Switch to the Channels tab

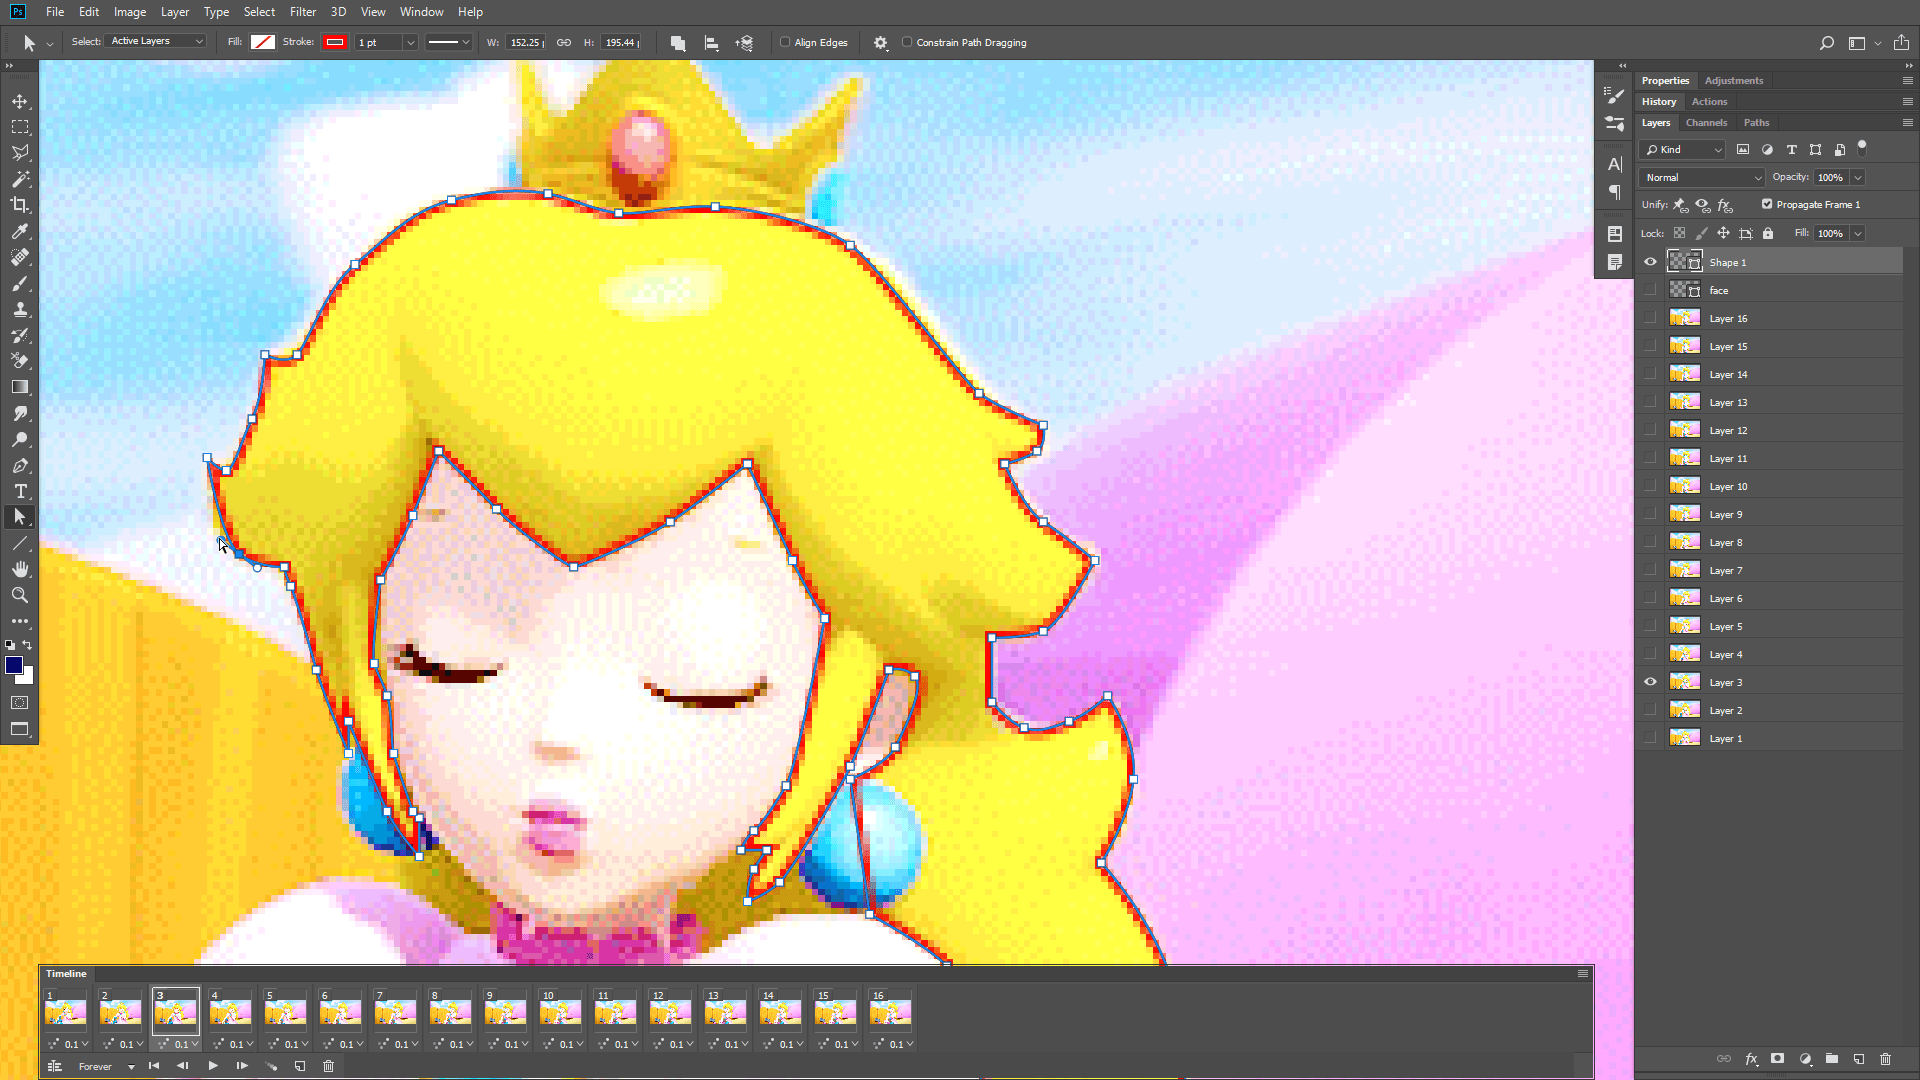1706,123
